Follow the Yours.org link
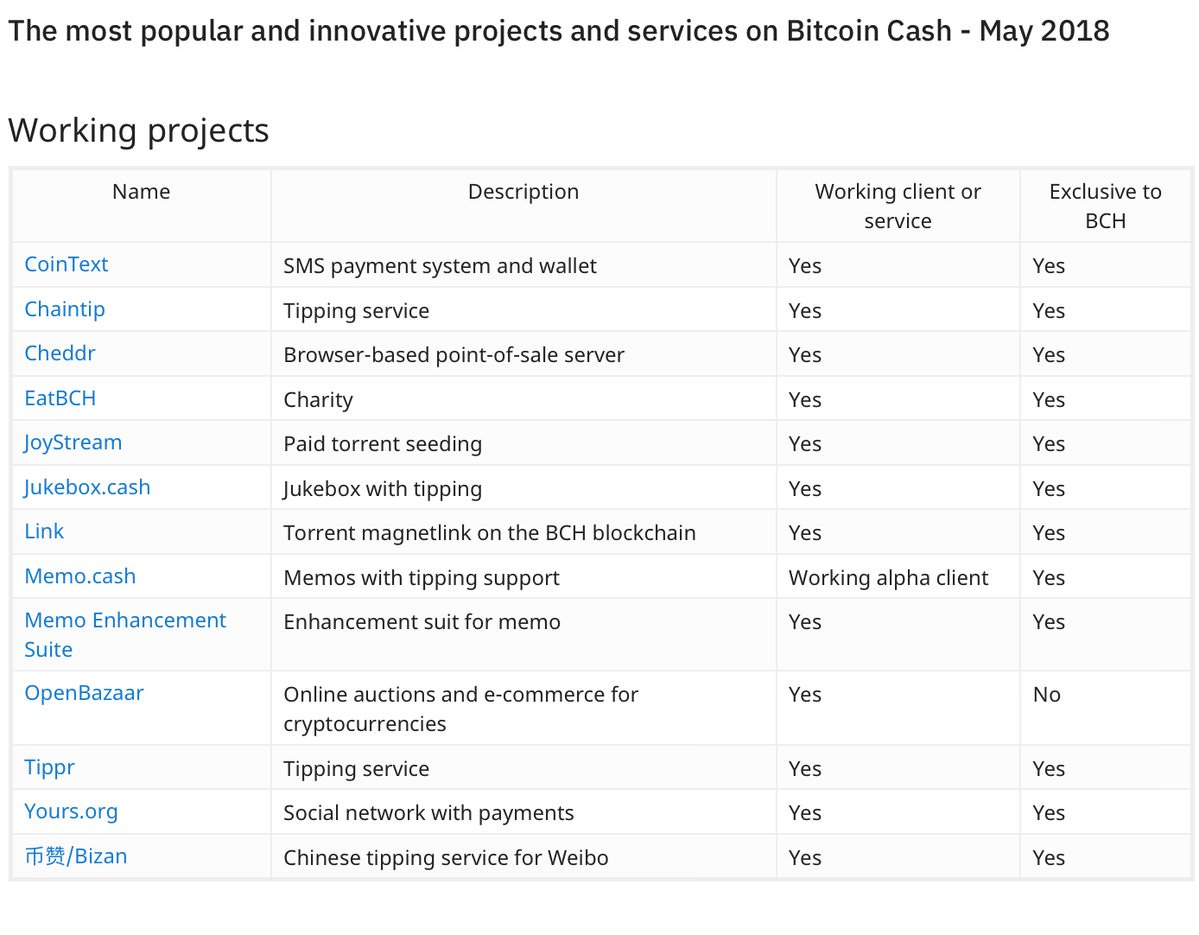The image size is (1199, 935). (x=71, y=812)
